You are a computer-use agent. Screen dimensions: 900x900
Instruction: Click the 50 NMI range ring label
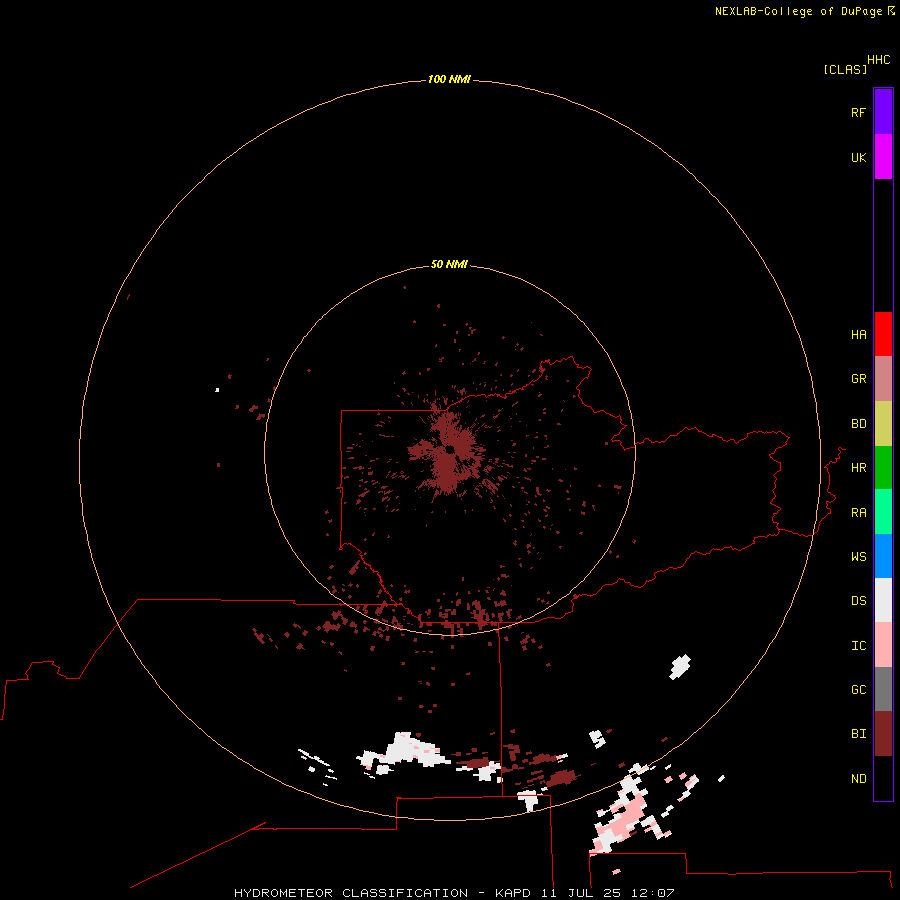pos(449,264)
